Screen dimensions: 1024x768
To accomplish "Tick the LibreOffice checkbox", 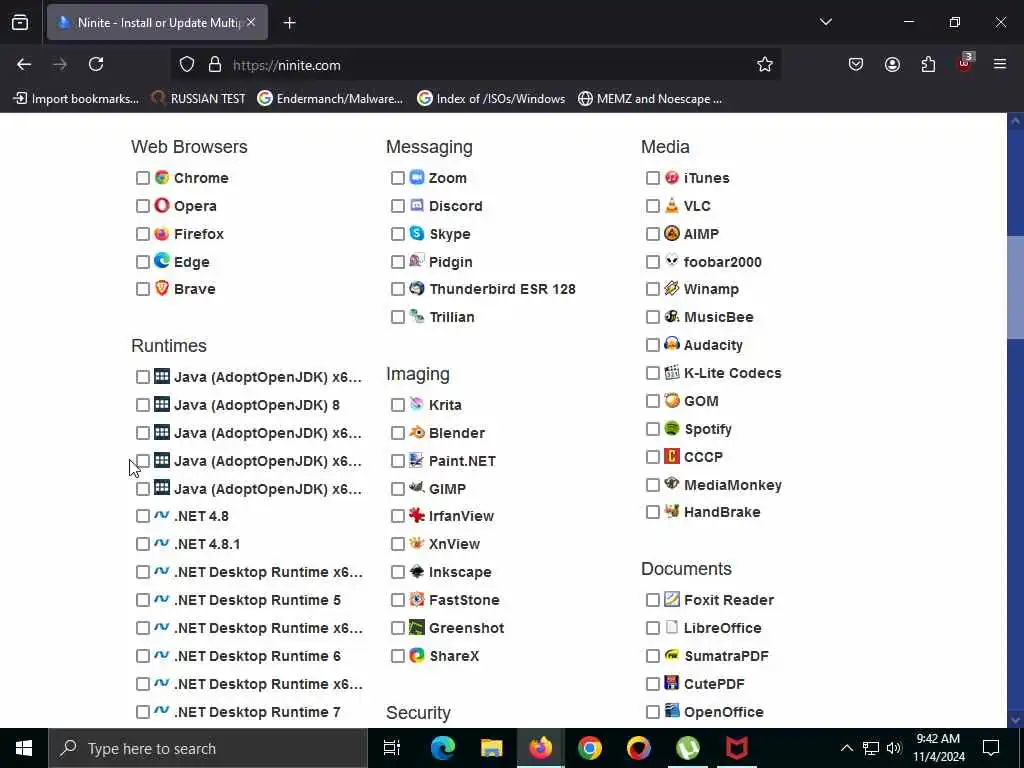I will pos(652,628).
